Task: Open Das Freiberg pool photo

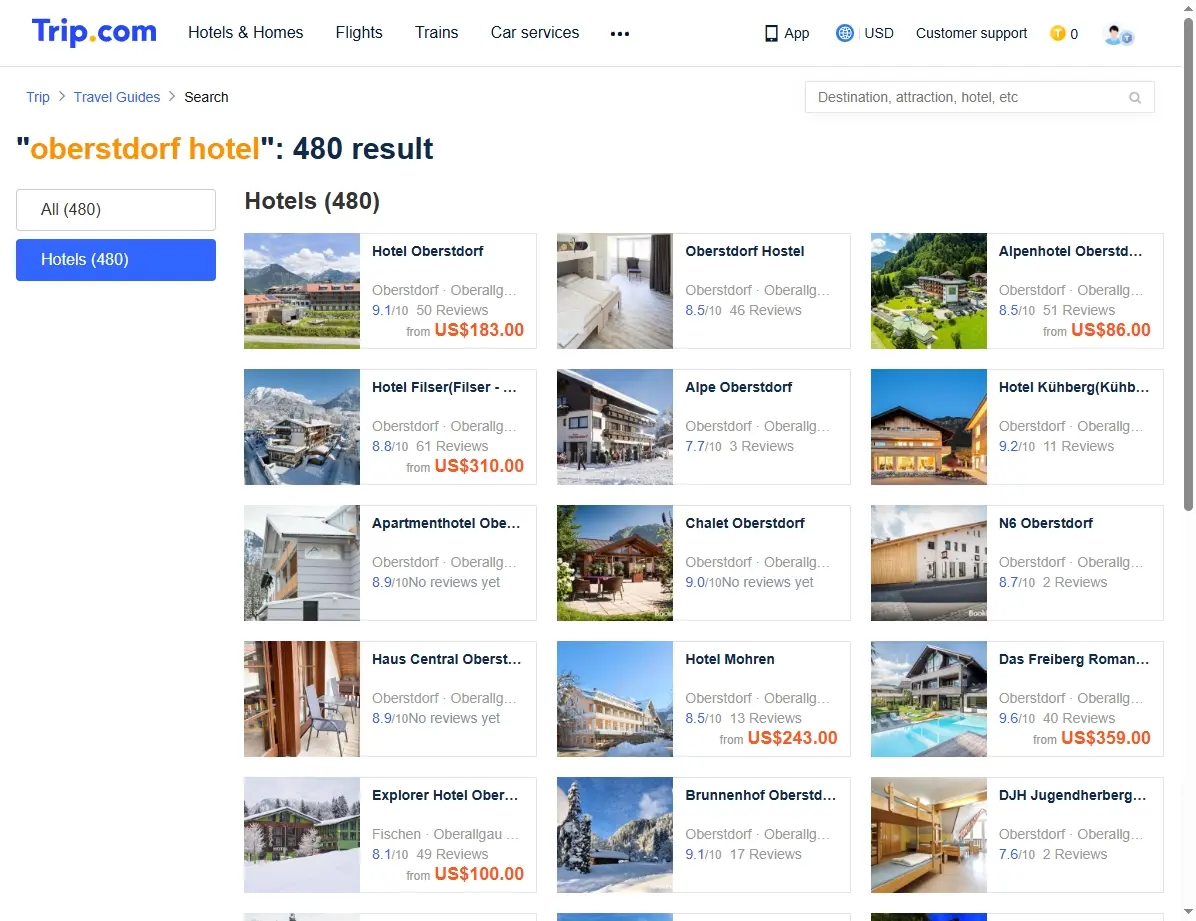Action: [x=928, y=698]
